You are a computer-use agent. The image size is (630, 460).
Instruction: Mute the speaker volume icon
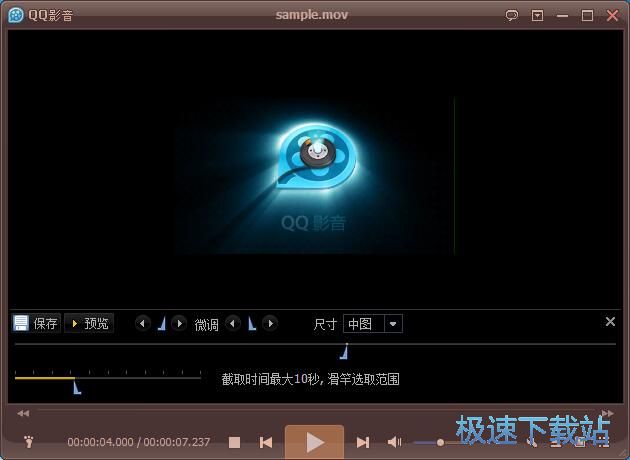(394, 442)
